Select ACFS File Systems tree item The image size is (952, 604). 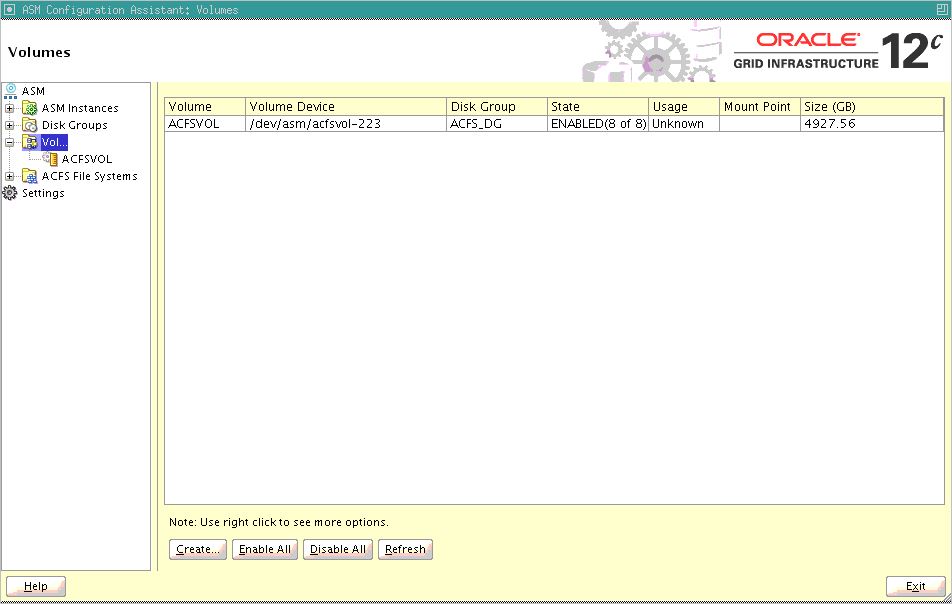point(90,176)
